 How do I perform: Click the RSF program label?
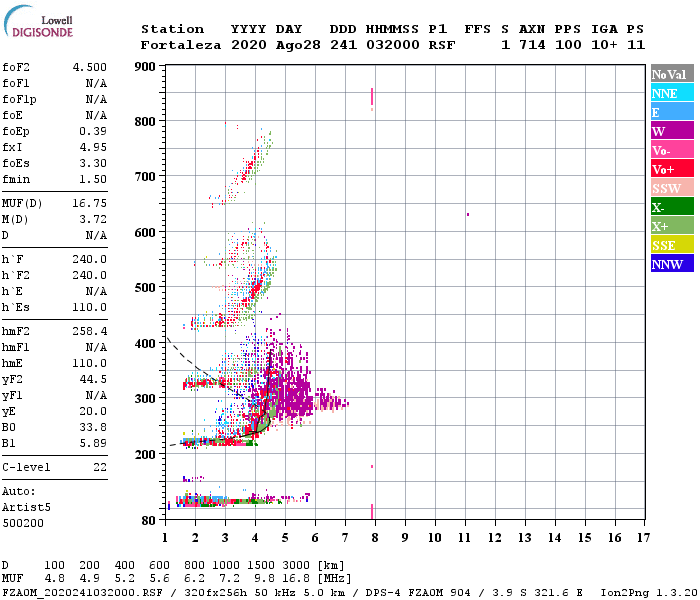coord(442,45)
